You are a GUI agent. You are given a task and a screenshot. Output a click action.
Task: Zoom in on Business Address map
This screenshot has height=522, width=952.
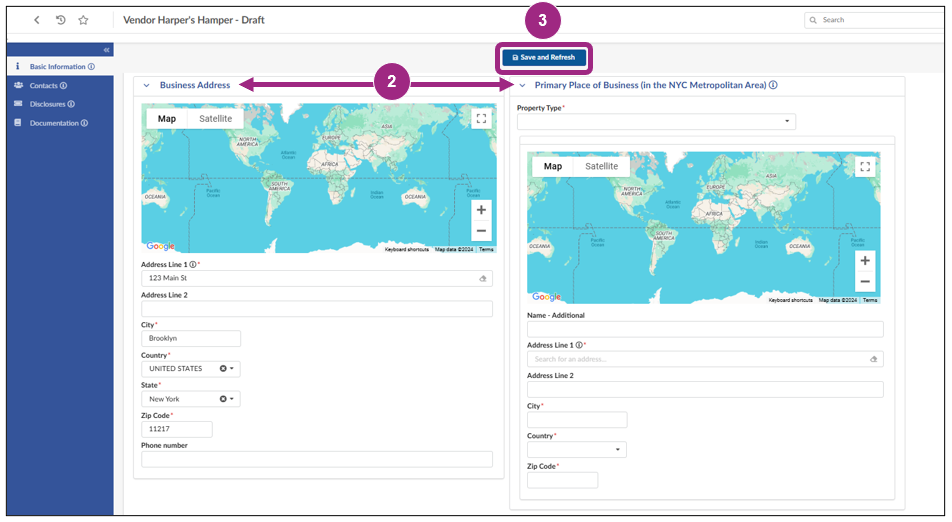pyautogui.click(x=481, y=210)
